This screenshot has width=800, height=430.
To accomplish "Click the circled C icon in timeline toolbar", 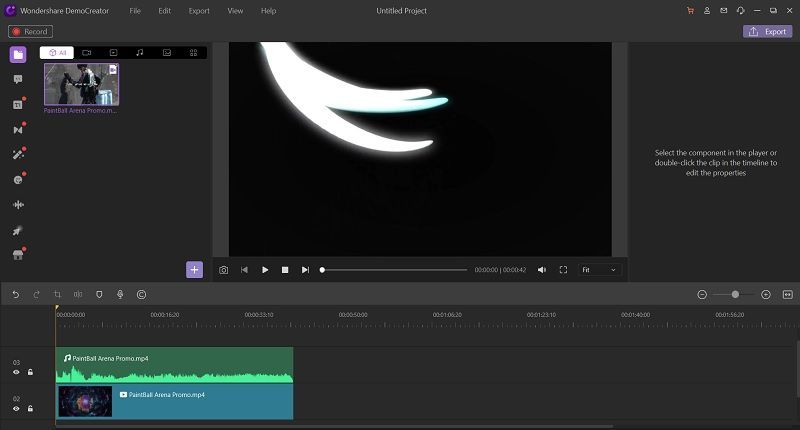I will pos(141,294).
